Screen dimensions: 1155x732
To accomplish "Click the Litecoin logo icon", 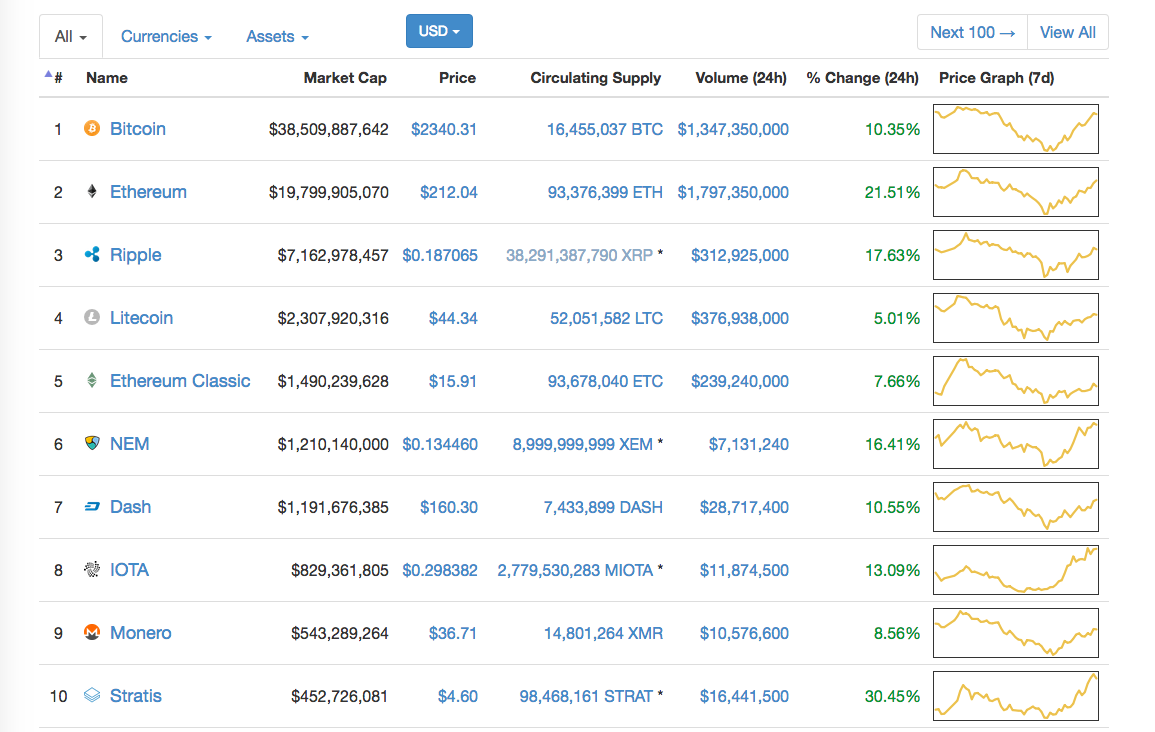I will pyautogui.click(x=92, y=317).
